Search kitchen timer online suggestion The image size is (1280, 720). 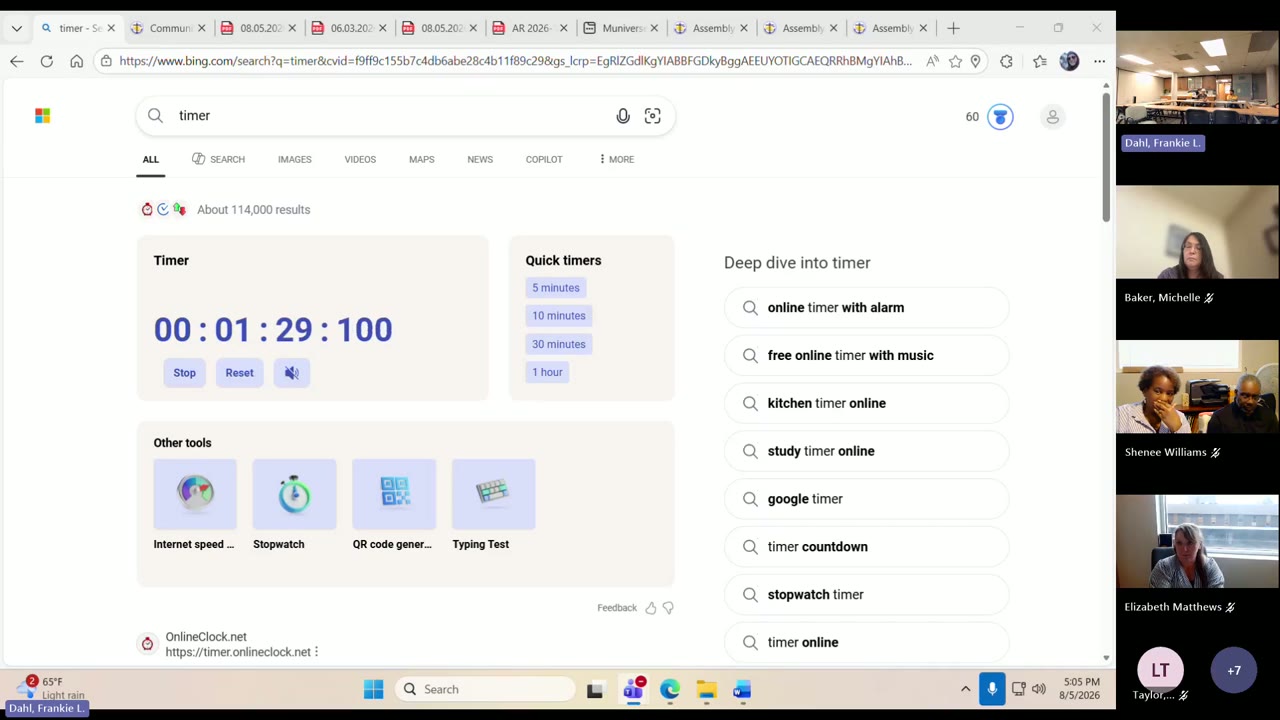(866, 403)
